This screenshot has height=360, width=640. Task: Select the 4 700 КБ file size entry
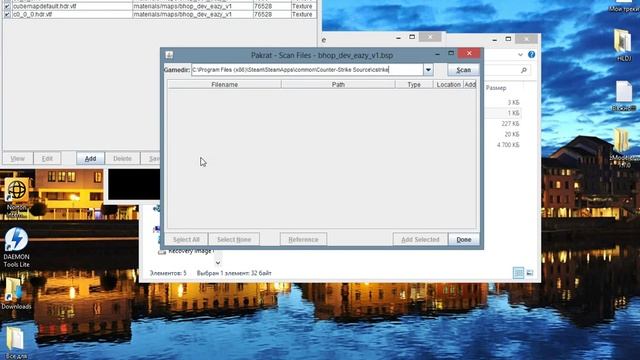508,145
